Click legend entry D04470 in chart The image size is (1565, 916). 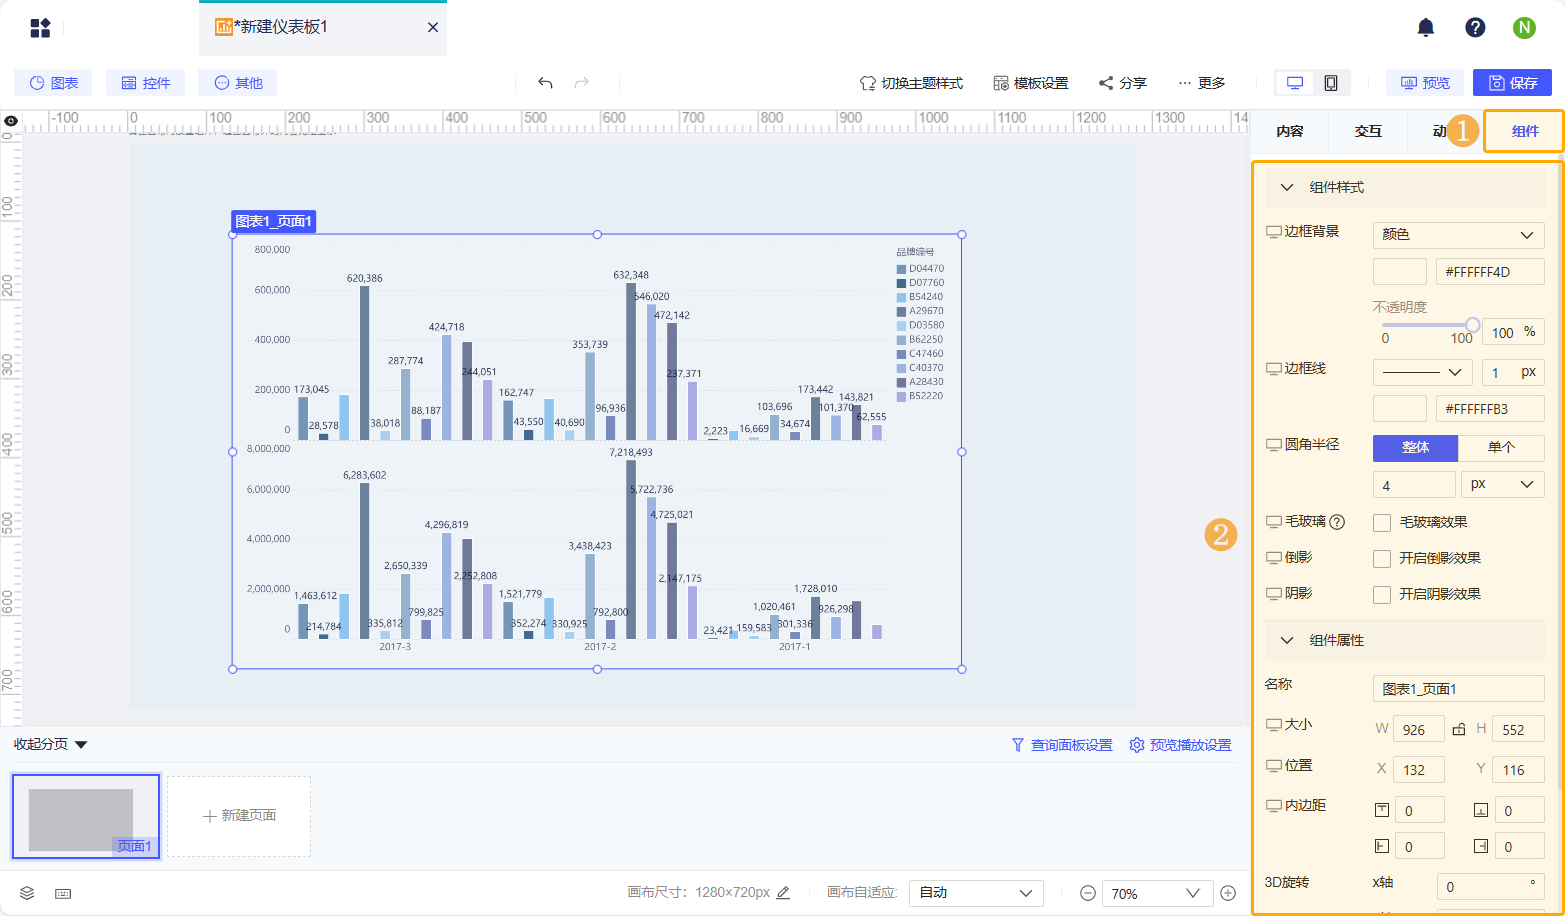click(920, 269)
